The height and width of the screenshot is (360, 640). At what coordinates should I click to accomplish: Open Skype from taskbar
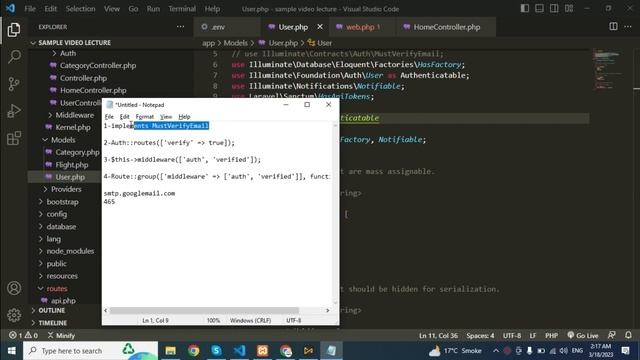point(216,351)
